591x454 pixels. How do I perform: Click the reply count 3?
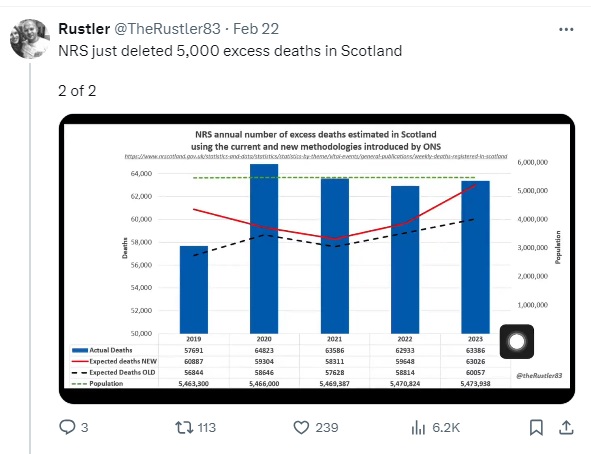[84, 428]
